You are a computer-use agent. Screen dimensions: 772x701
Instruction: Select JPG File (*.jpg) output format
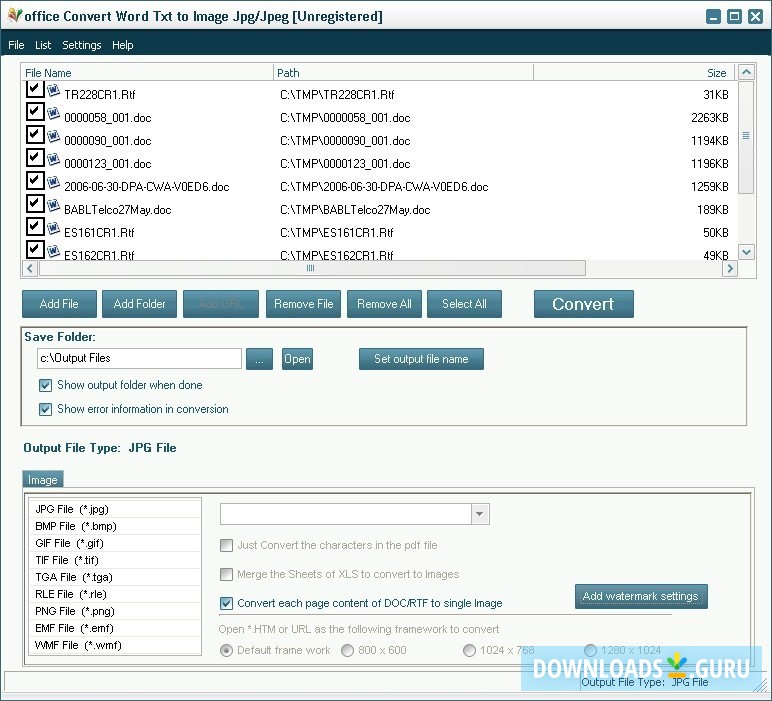click(x=115, y=510)
